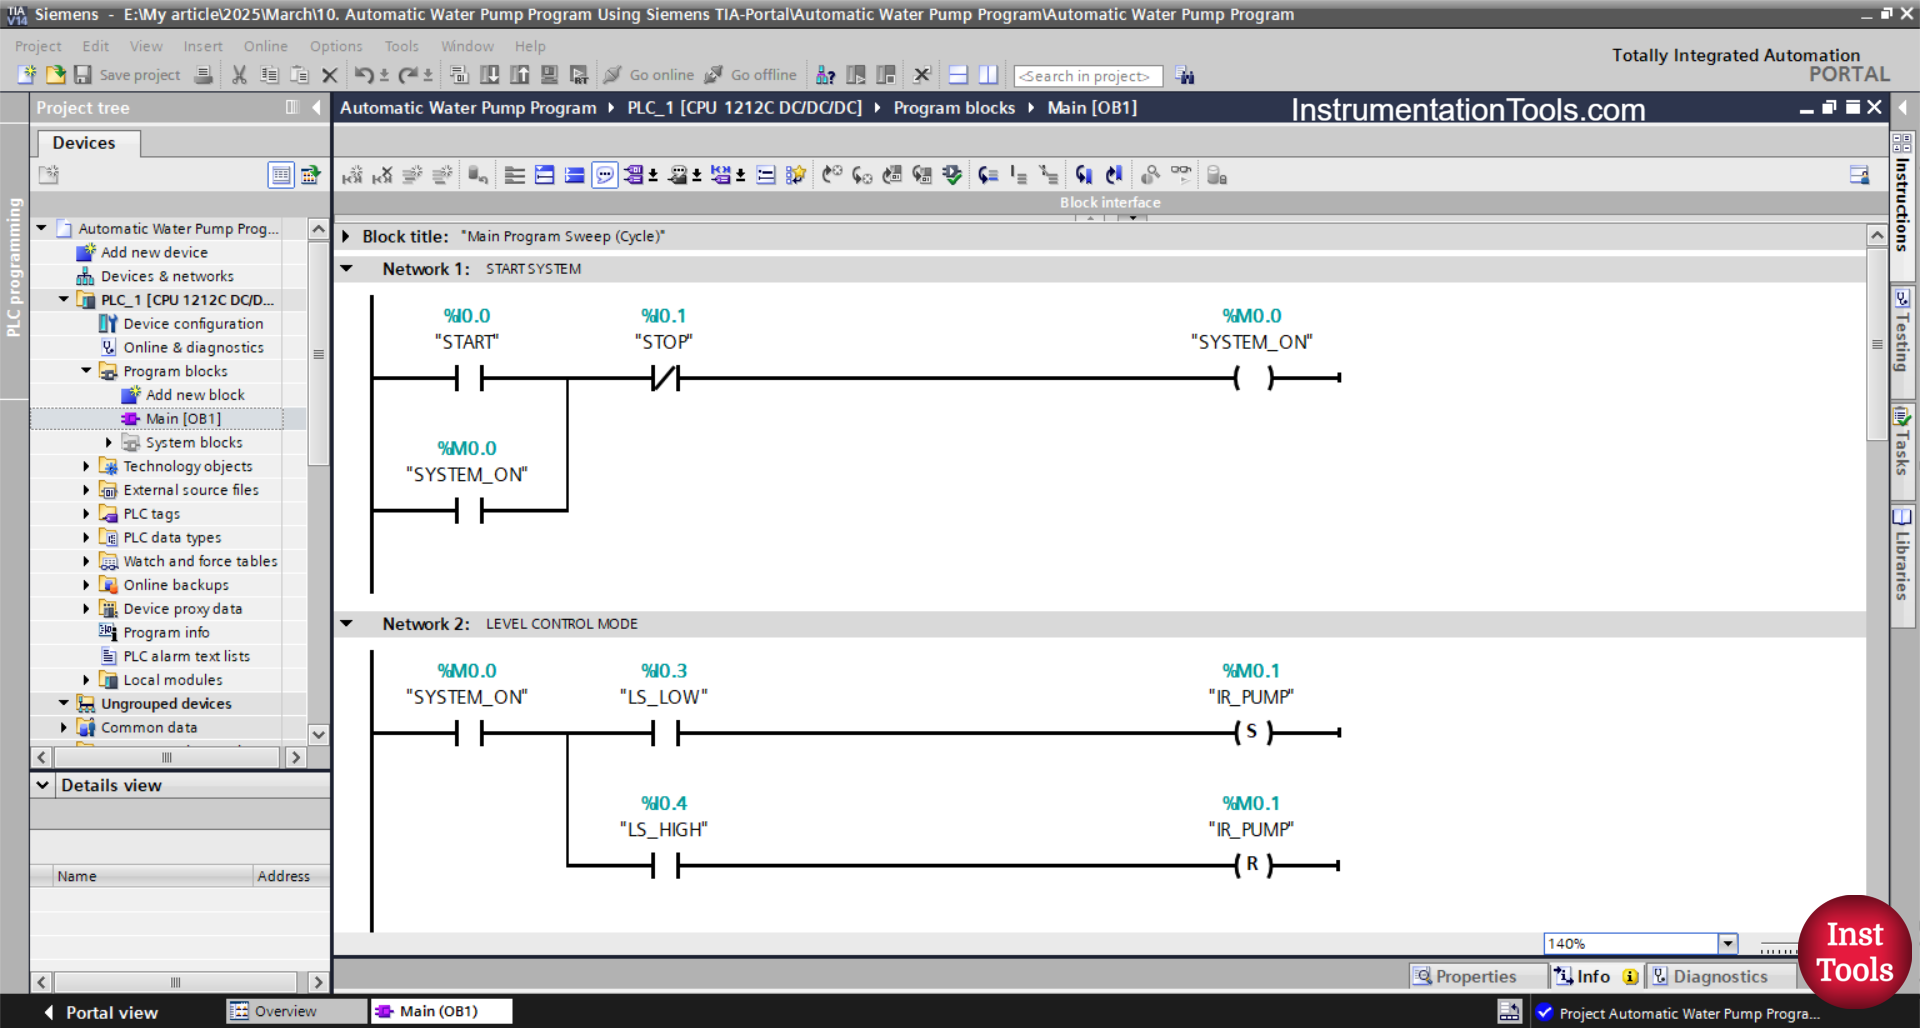The width and height of the screenshot is (1920, 1028).
Task: Open the Options menu
Action: pos(335,46)
